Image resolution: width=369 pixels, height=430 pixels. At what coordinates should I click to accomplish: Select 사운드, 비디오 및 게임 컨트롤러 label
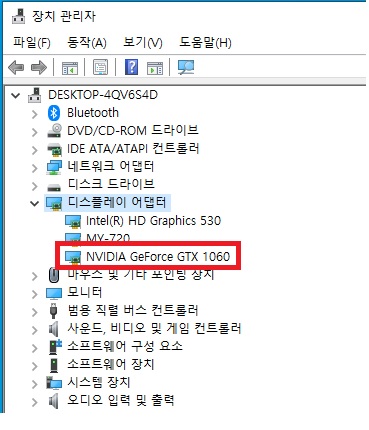[154, 328]
